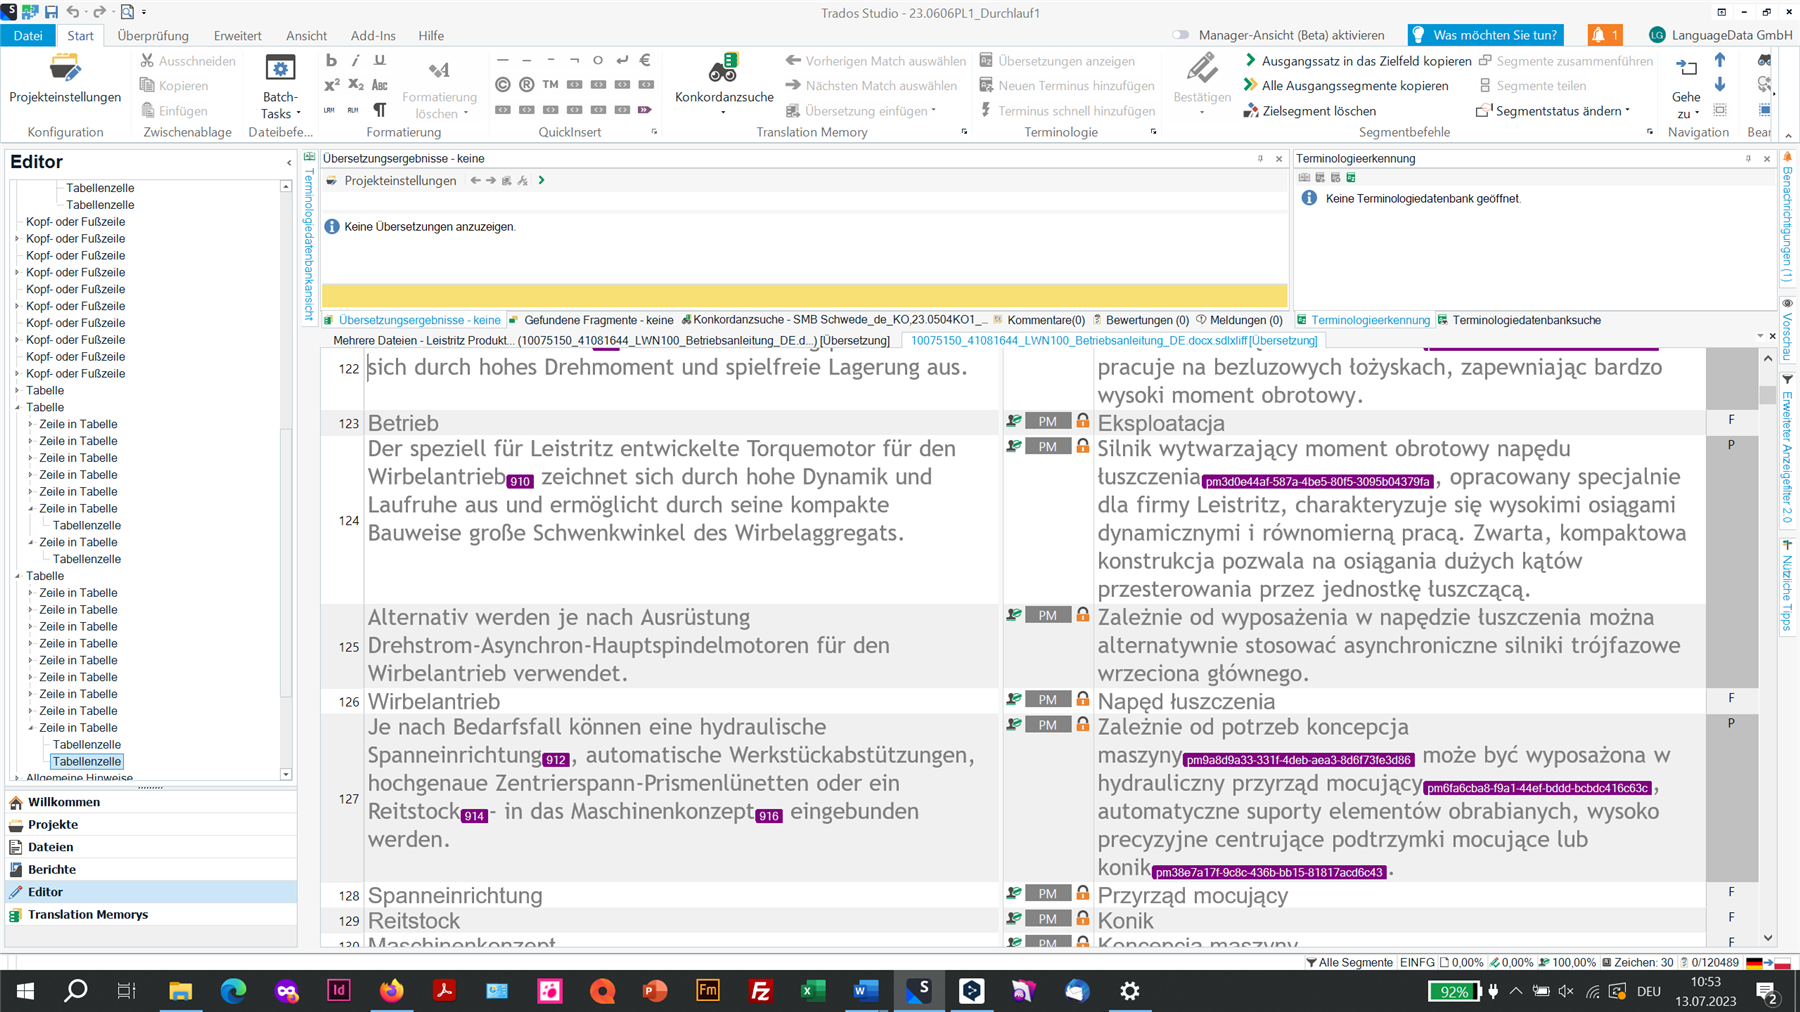This screenshot has height=1012, width=1800.
Task: Click Ausgangssatz in das Zielfeld kopieren
Action: (1356, 61)
